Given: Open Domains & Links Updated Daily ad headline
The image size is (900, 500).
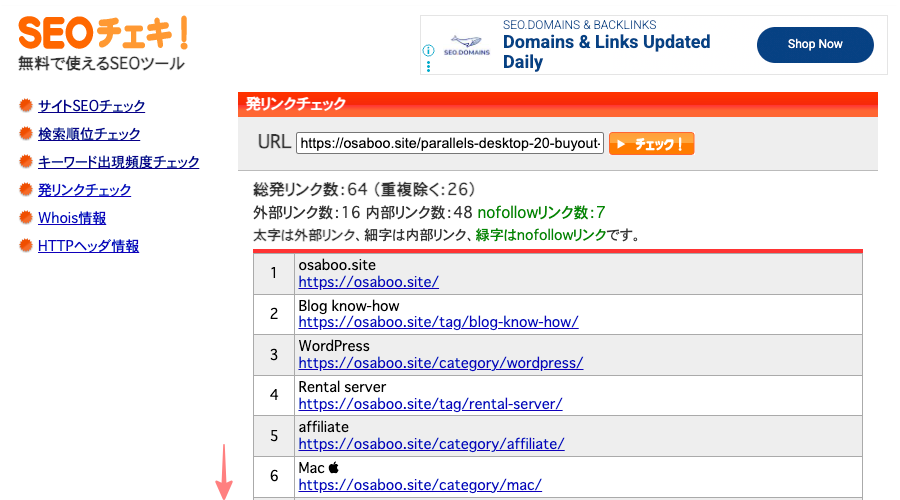Looking at the screenshot, I should click(x=606, y=52).
